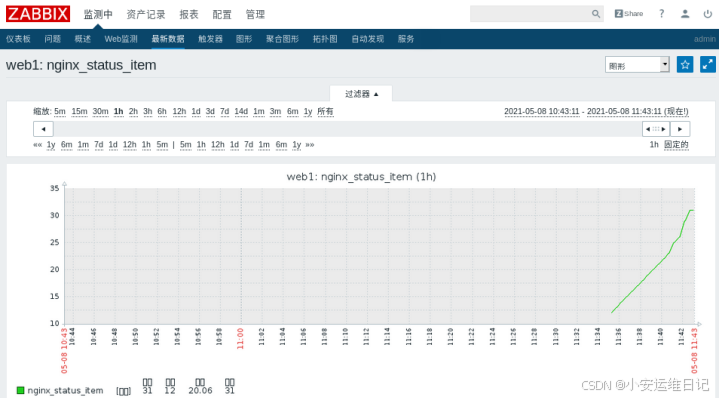Set zoom to 2h
The height and width of the screenshot is (398, 720).
133,112
